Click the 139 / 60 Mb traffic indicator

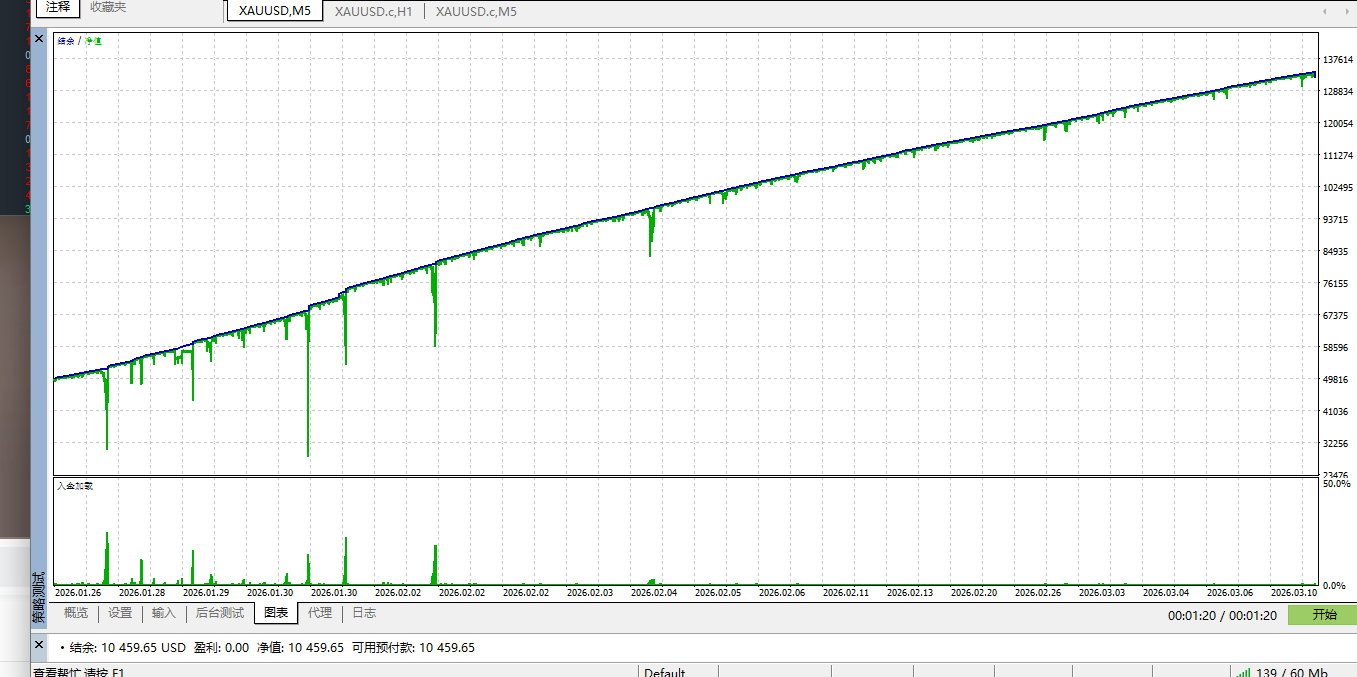[x=1292, y=673]
